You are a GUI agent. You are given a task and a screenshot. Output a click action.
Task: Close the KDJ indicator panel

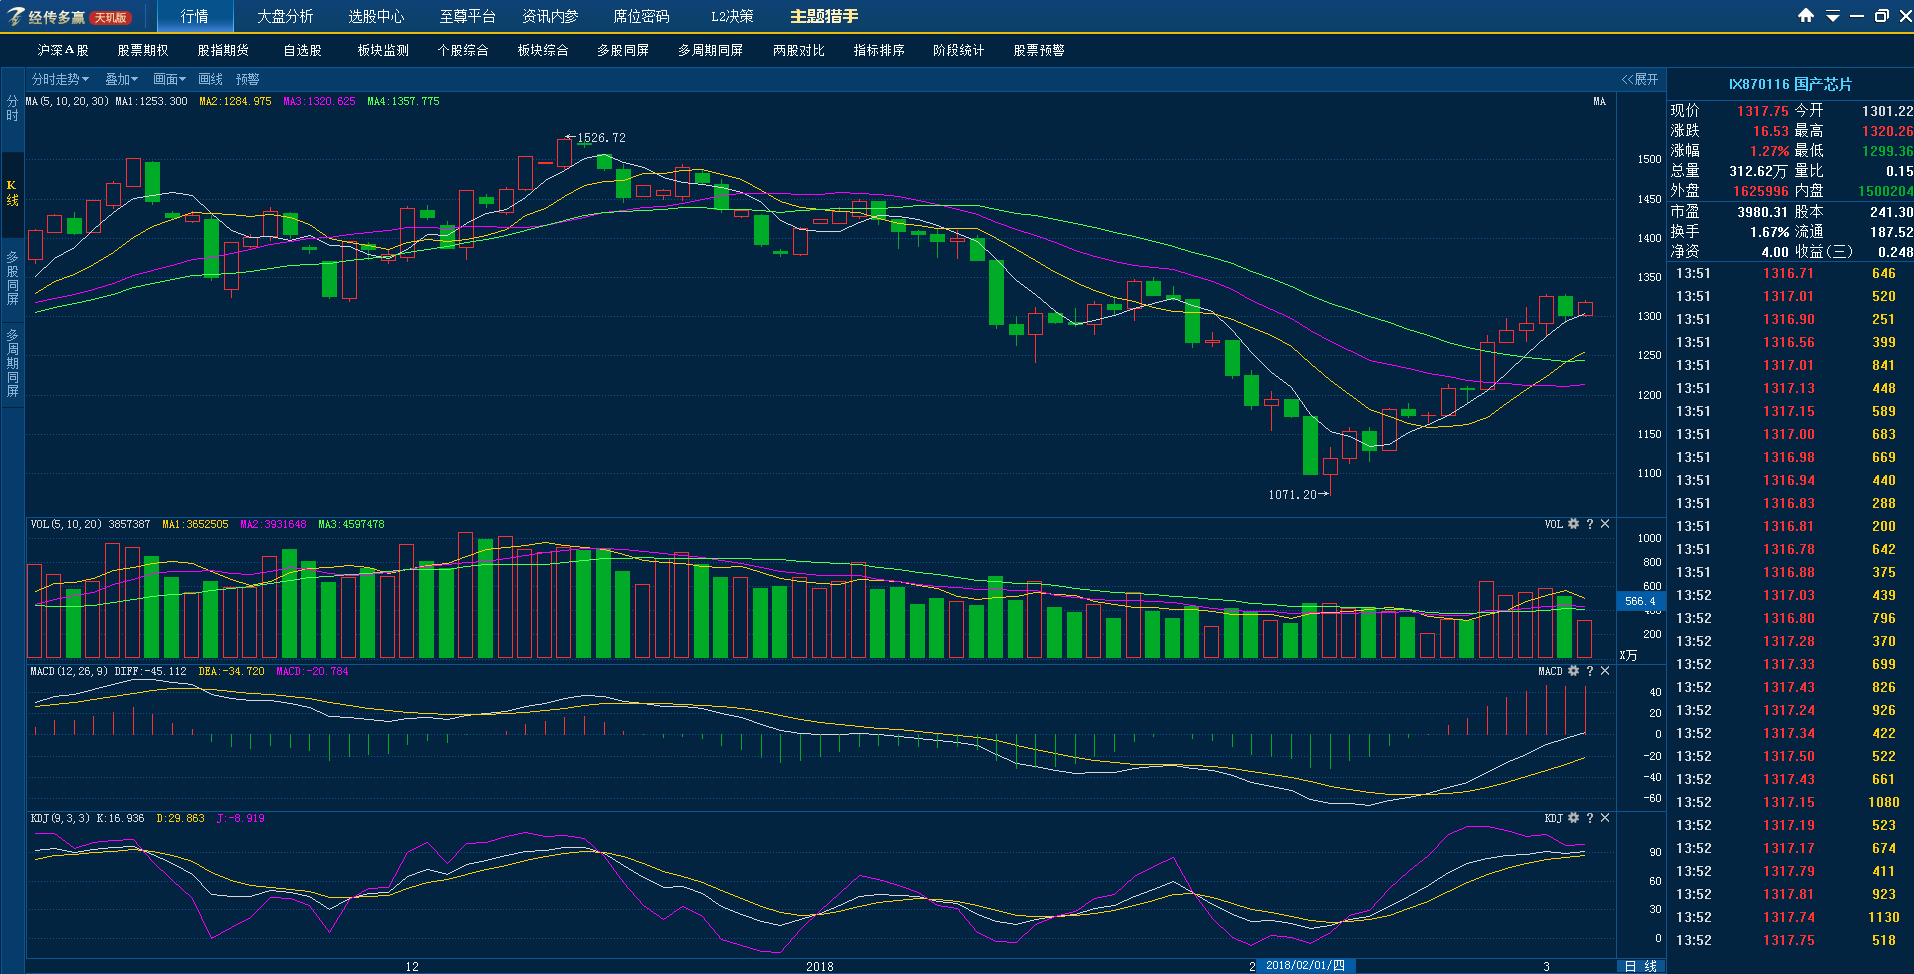pyautogui.click(x=1605, y=818)
